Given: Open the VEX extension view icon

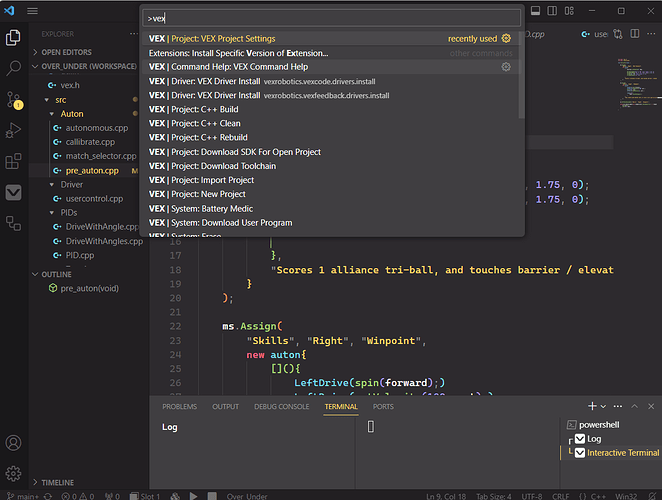Looking at the screenshot, I should coord(14,193).
